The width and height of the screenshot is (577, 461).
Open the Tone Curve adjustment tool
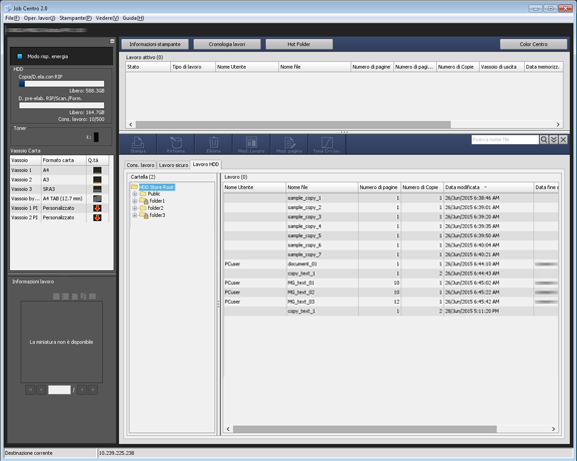pyautogui.click(x=327, y=144)
